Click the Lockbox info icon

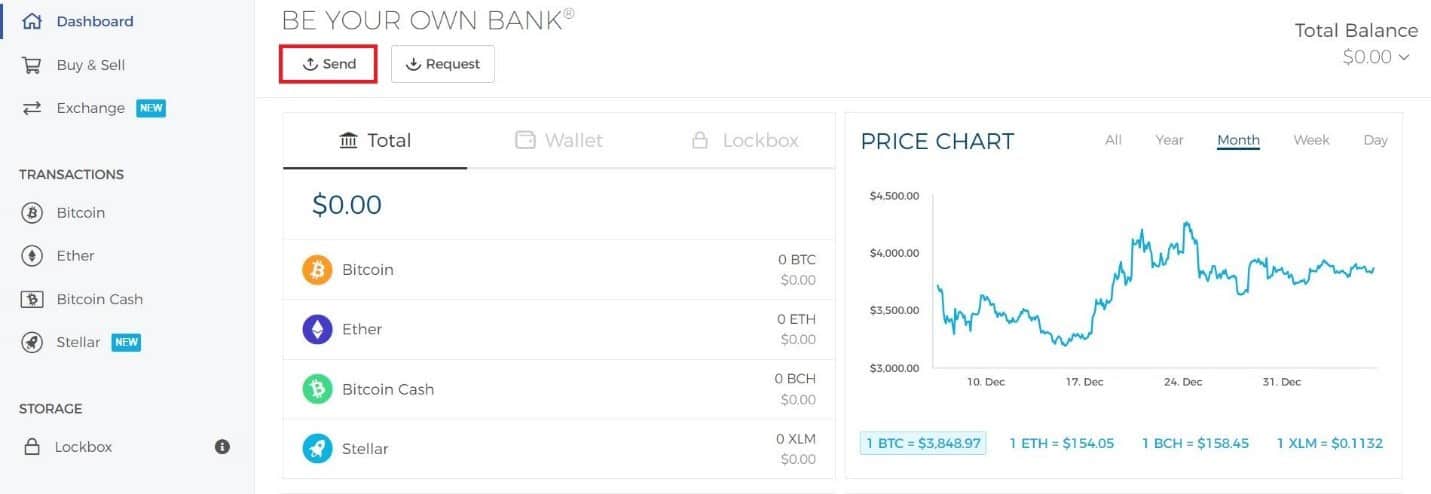(x=223, y=447)
